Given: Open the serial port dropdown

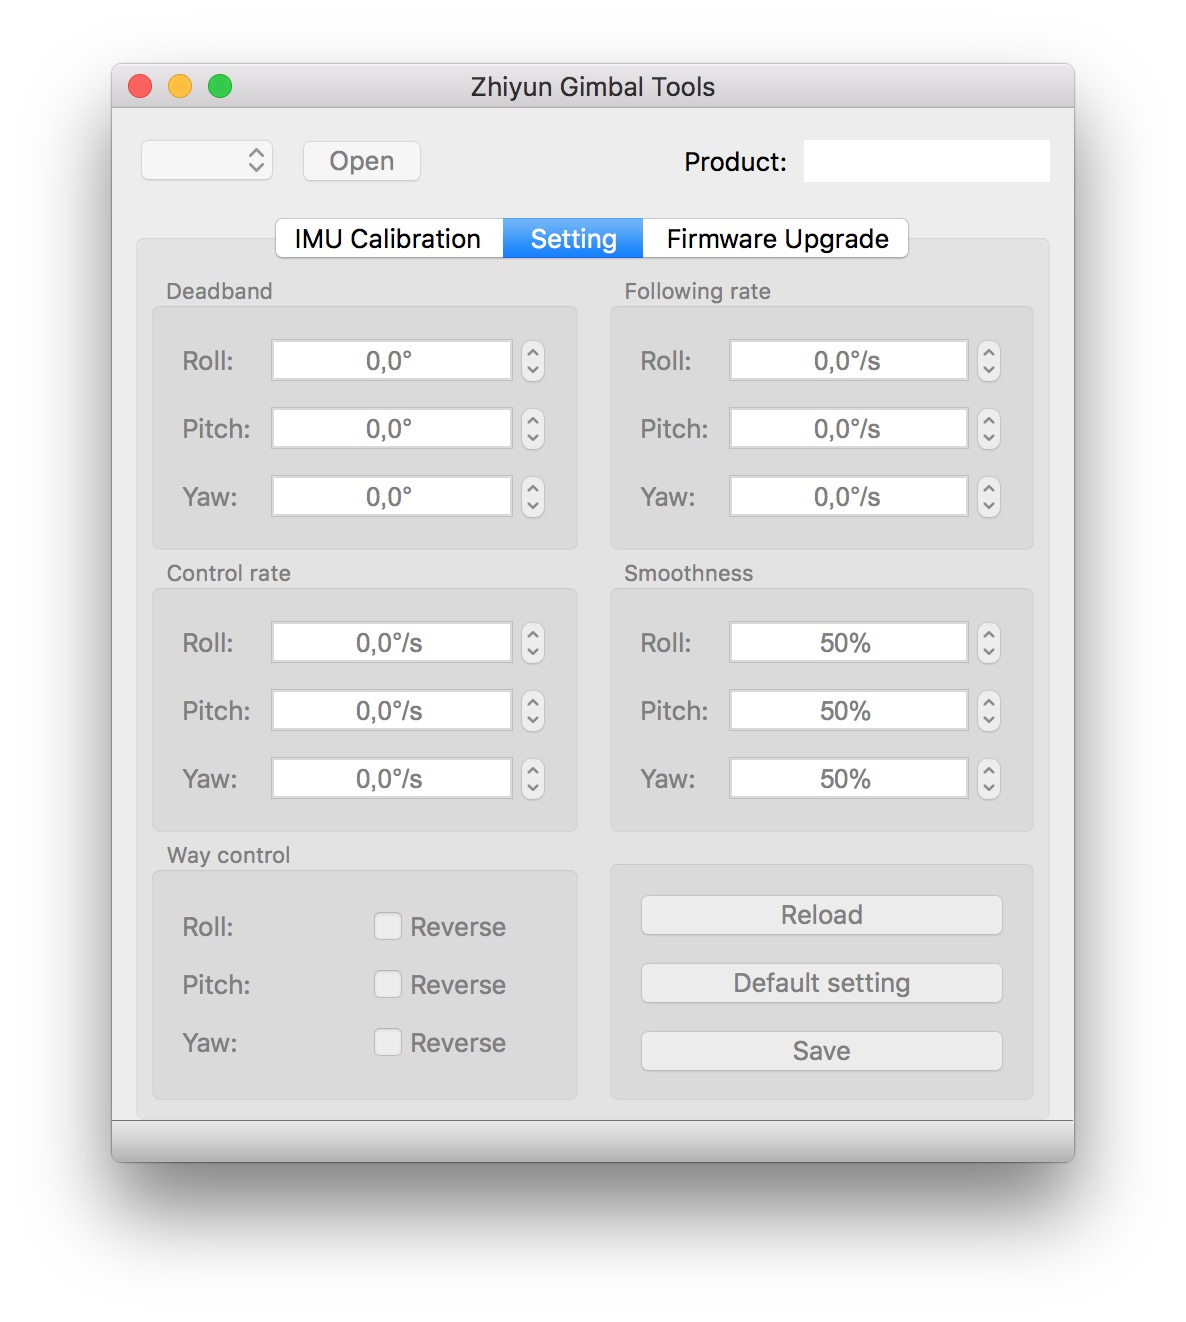Looking at the screenshot, I should 207,160.
